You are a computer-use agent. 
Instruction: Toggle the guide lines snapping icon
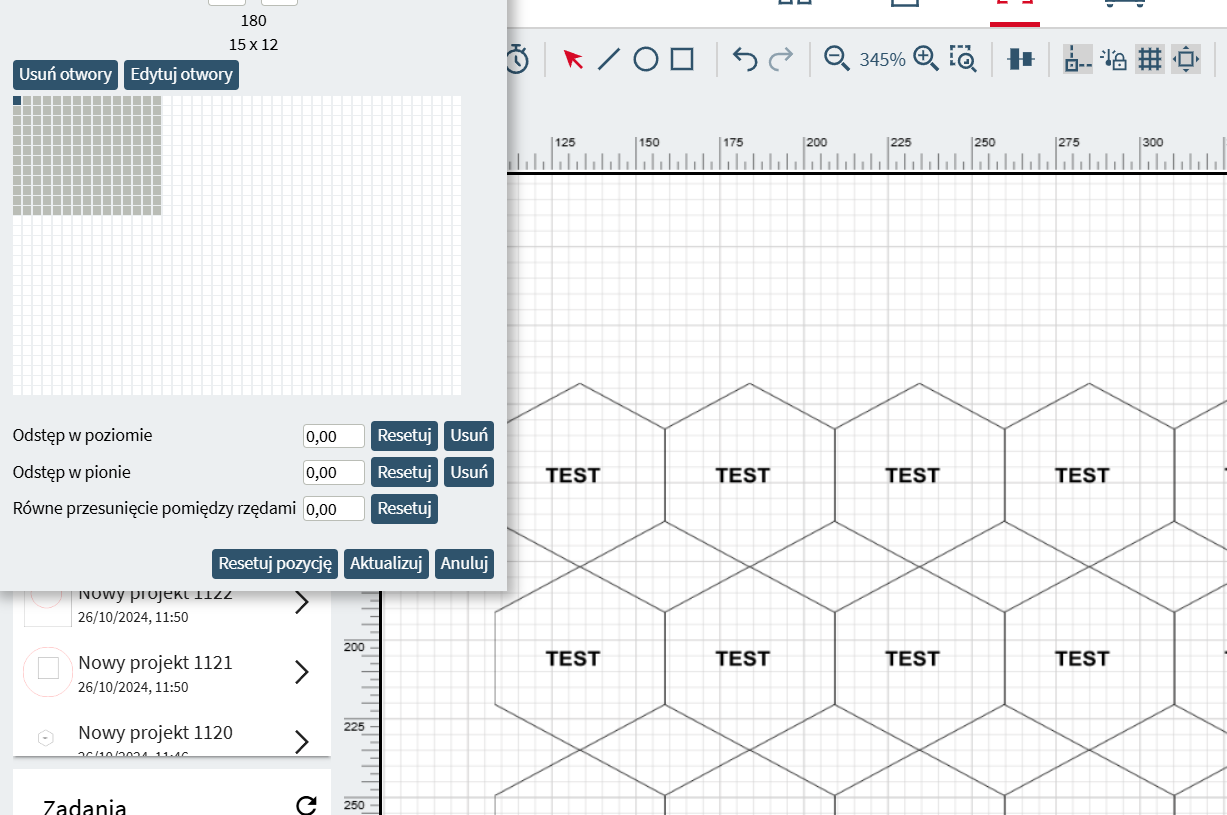point(1078,59)
